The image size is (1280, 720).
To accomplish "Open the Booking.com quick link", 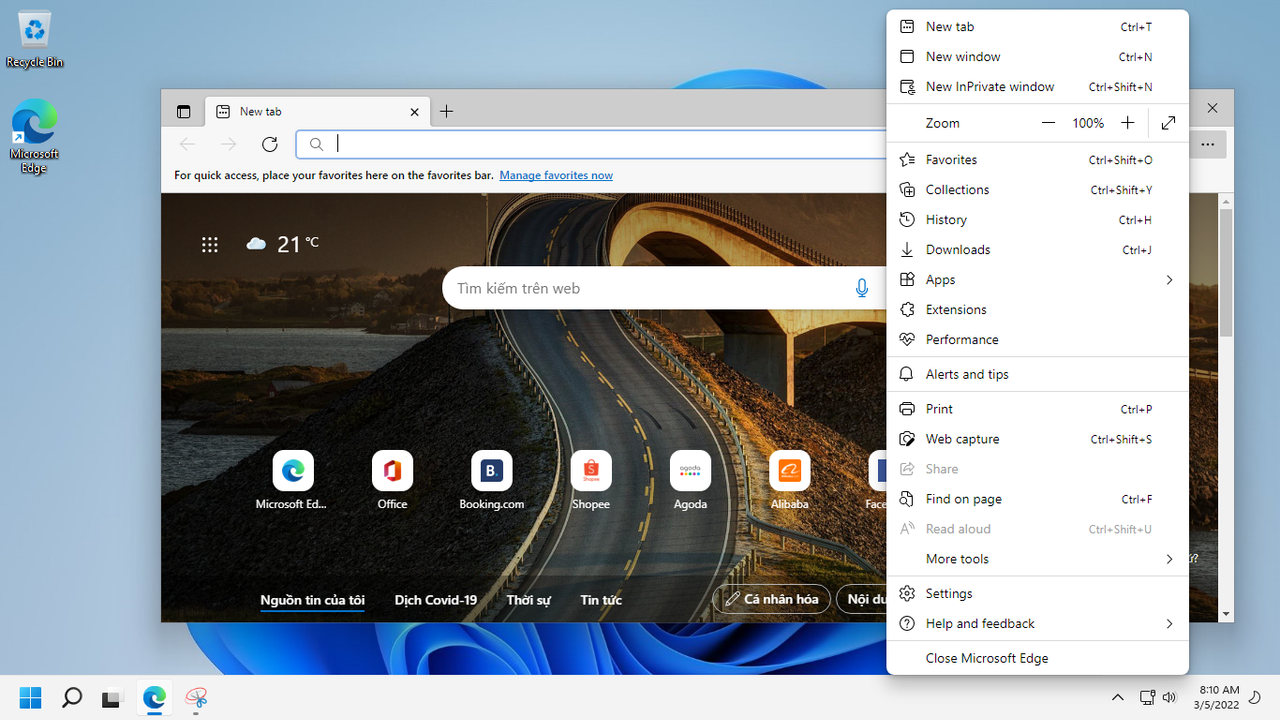I will point(491,470).
